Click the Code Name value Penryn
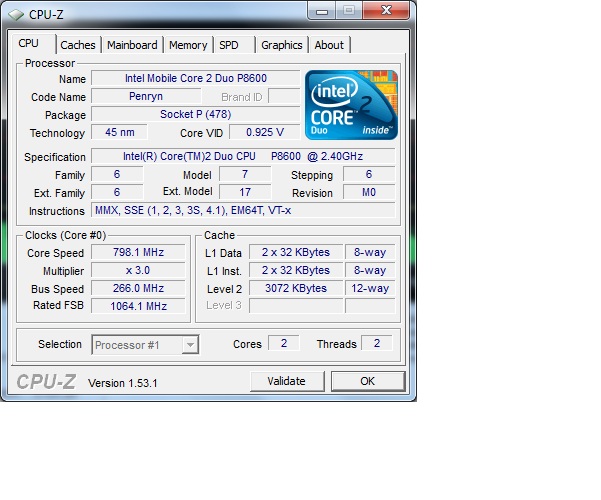The image size is (601, 500). point(146,96)
